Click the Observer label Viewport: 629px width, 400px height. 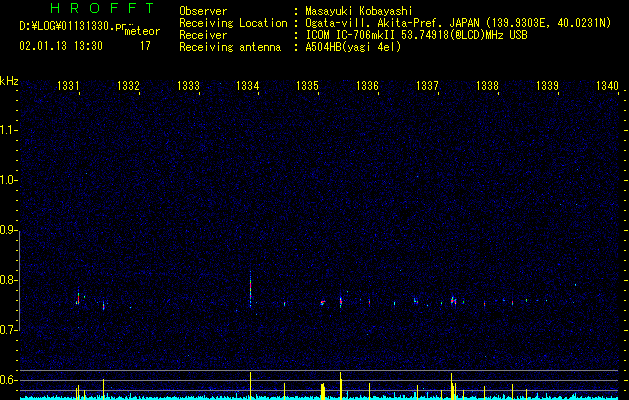pyautogui.click(x=203, y=11)
